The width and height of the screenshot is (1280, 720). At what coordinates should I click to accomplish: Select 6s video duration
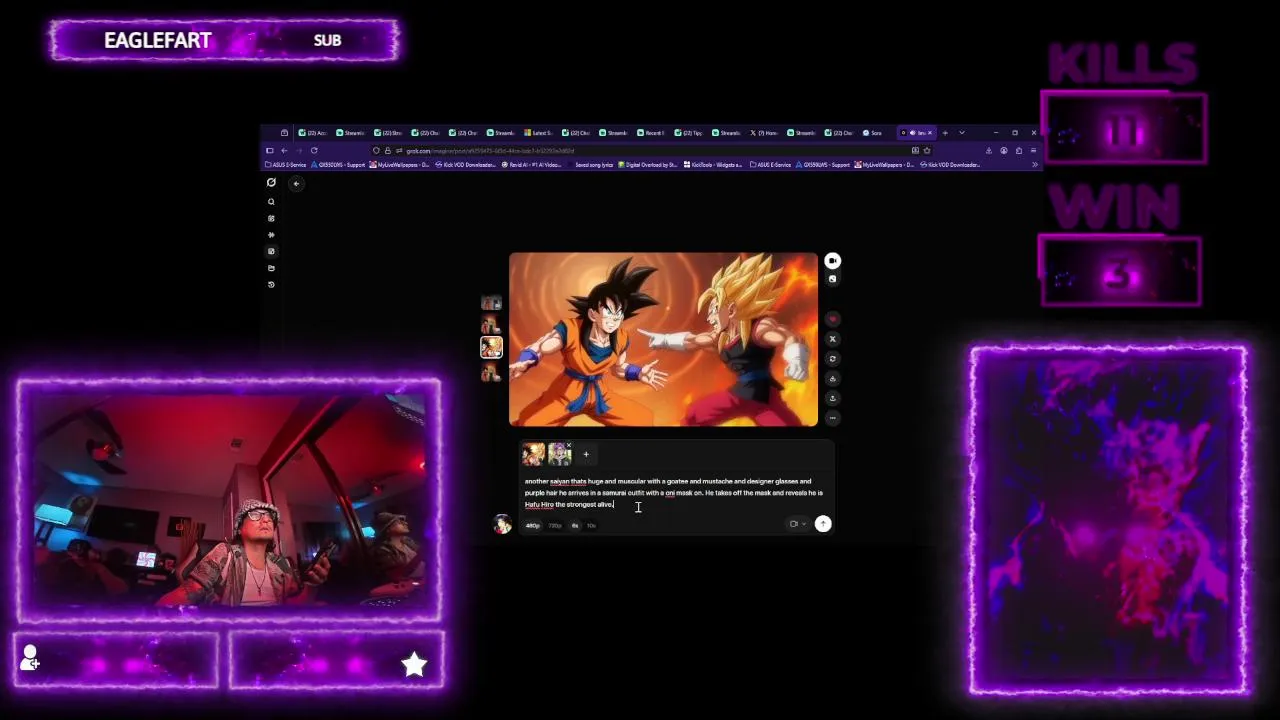[575, 525]
